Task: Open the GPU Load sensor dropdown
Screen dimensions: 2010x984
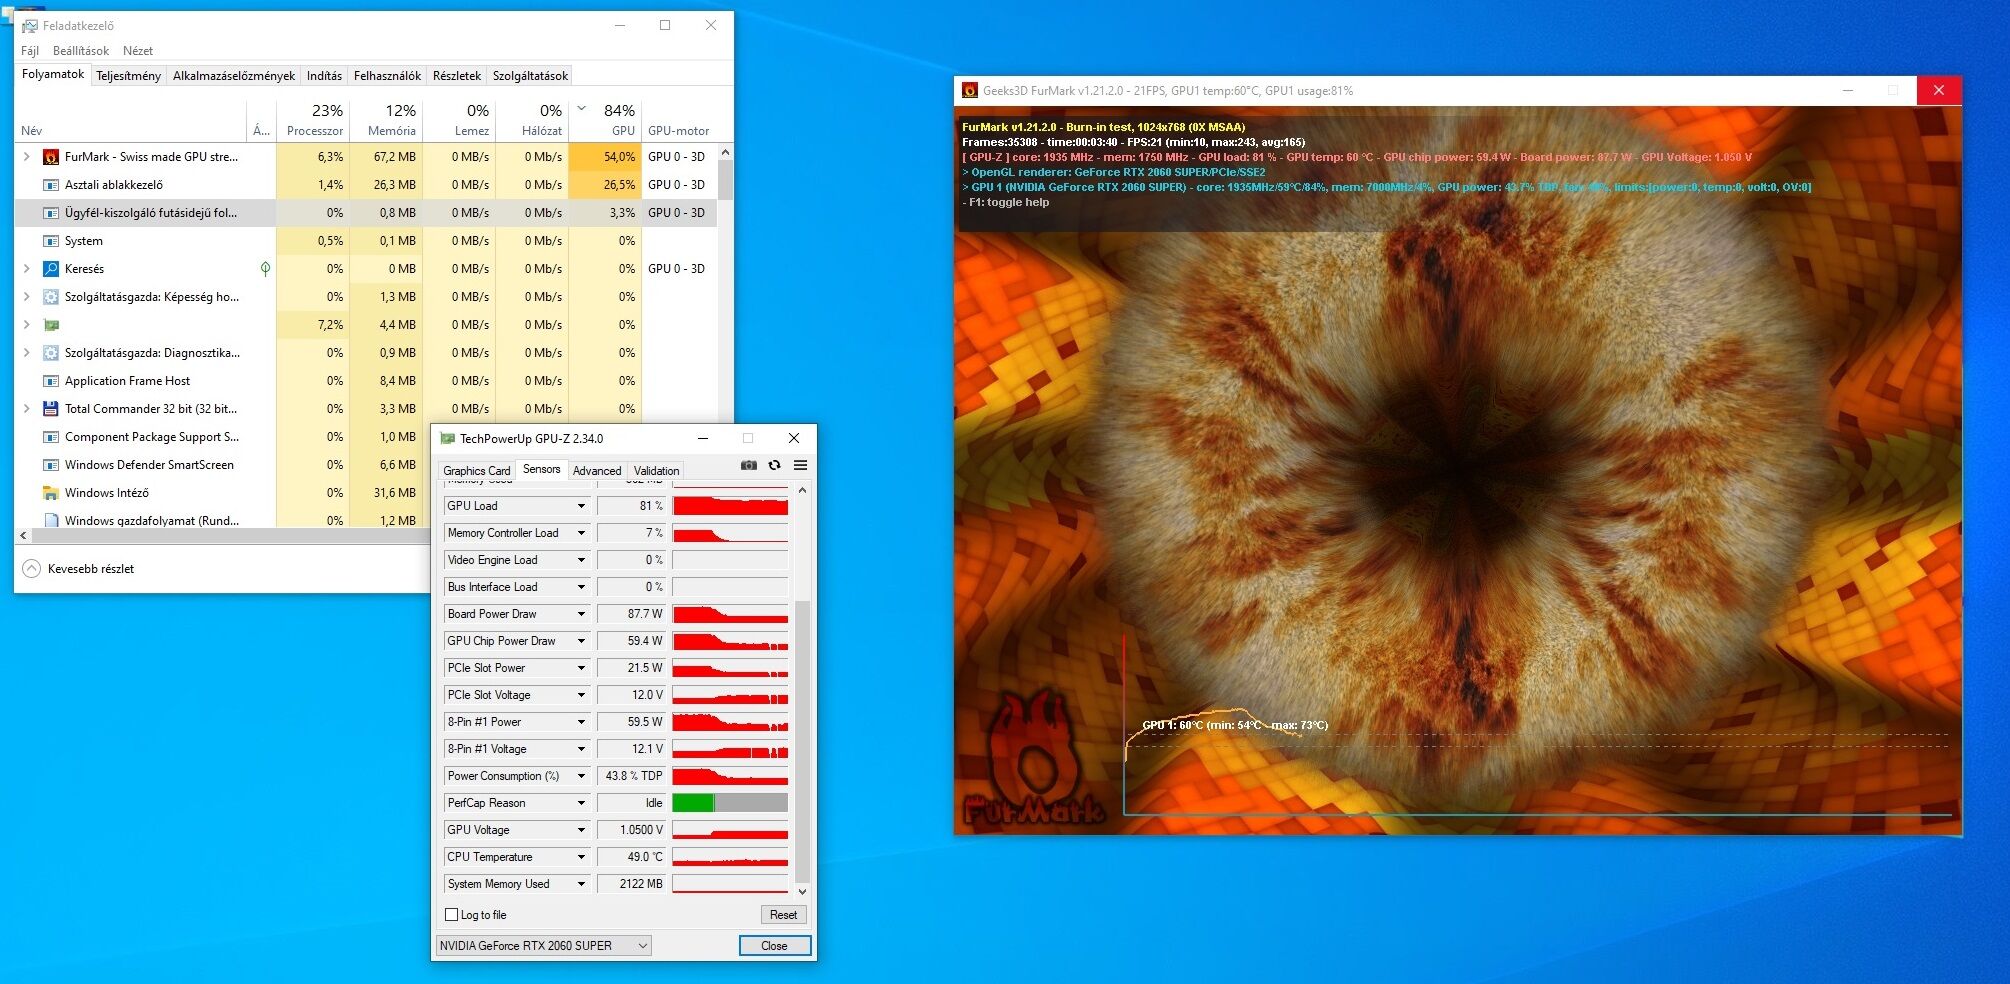Action: pos(581,506)
